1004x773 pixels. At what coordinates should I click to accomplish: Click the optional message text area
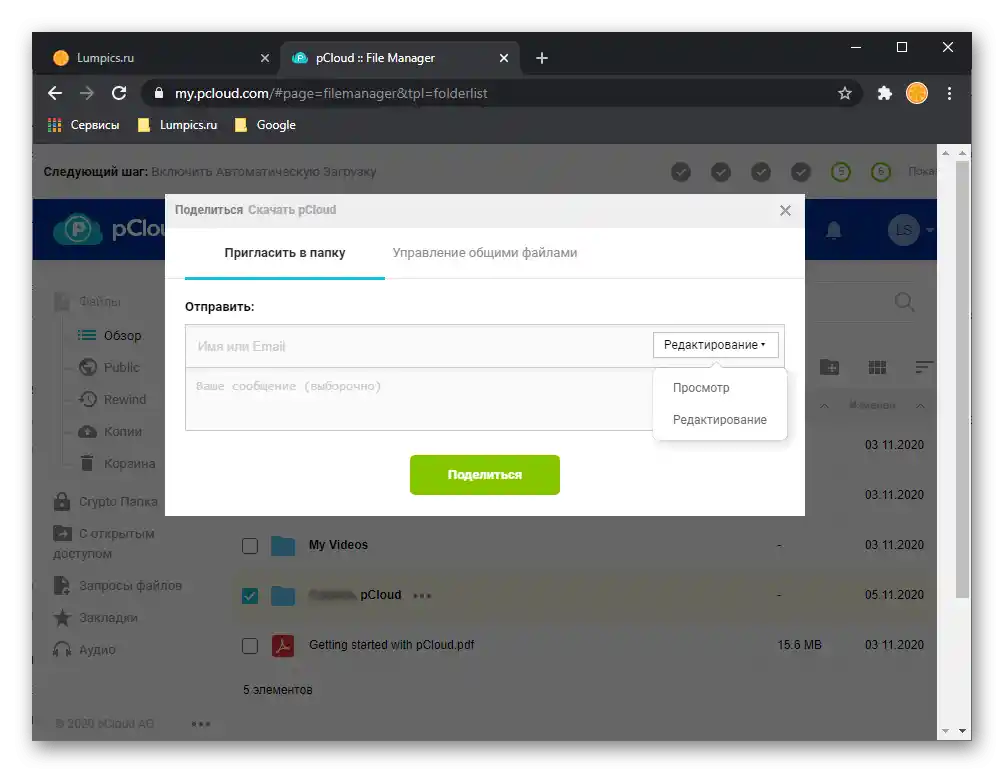tap(419, 399)
